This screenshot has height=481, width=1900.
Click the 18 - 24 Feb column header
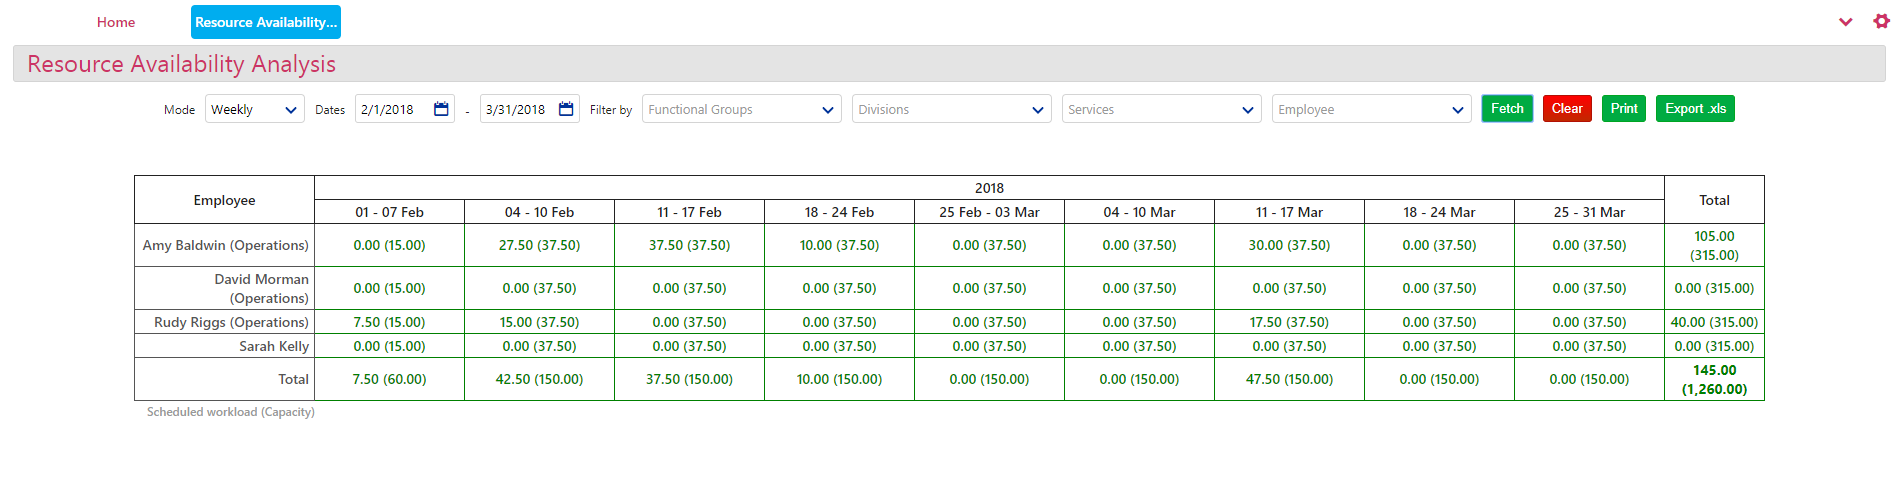[839, 212]
